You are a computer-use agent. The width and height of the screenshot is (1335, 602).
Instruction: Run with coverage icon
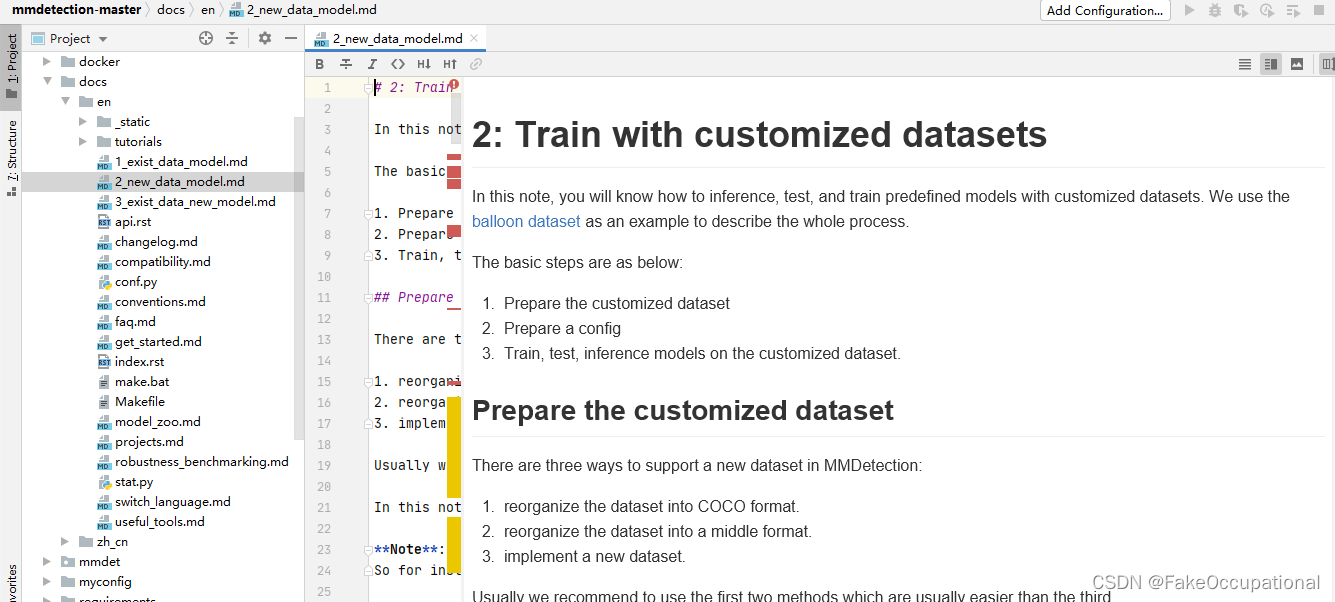[1241, 10]
